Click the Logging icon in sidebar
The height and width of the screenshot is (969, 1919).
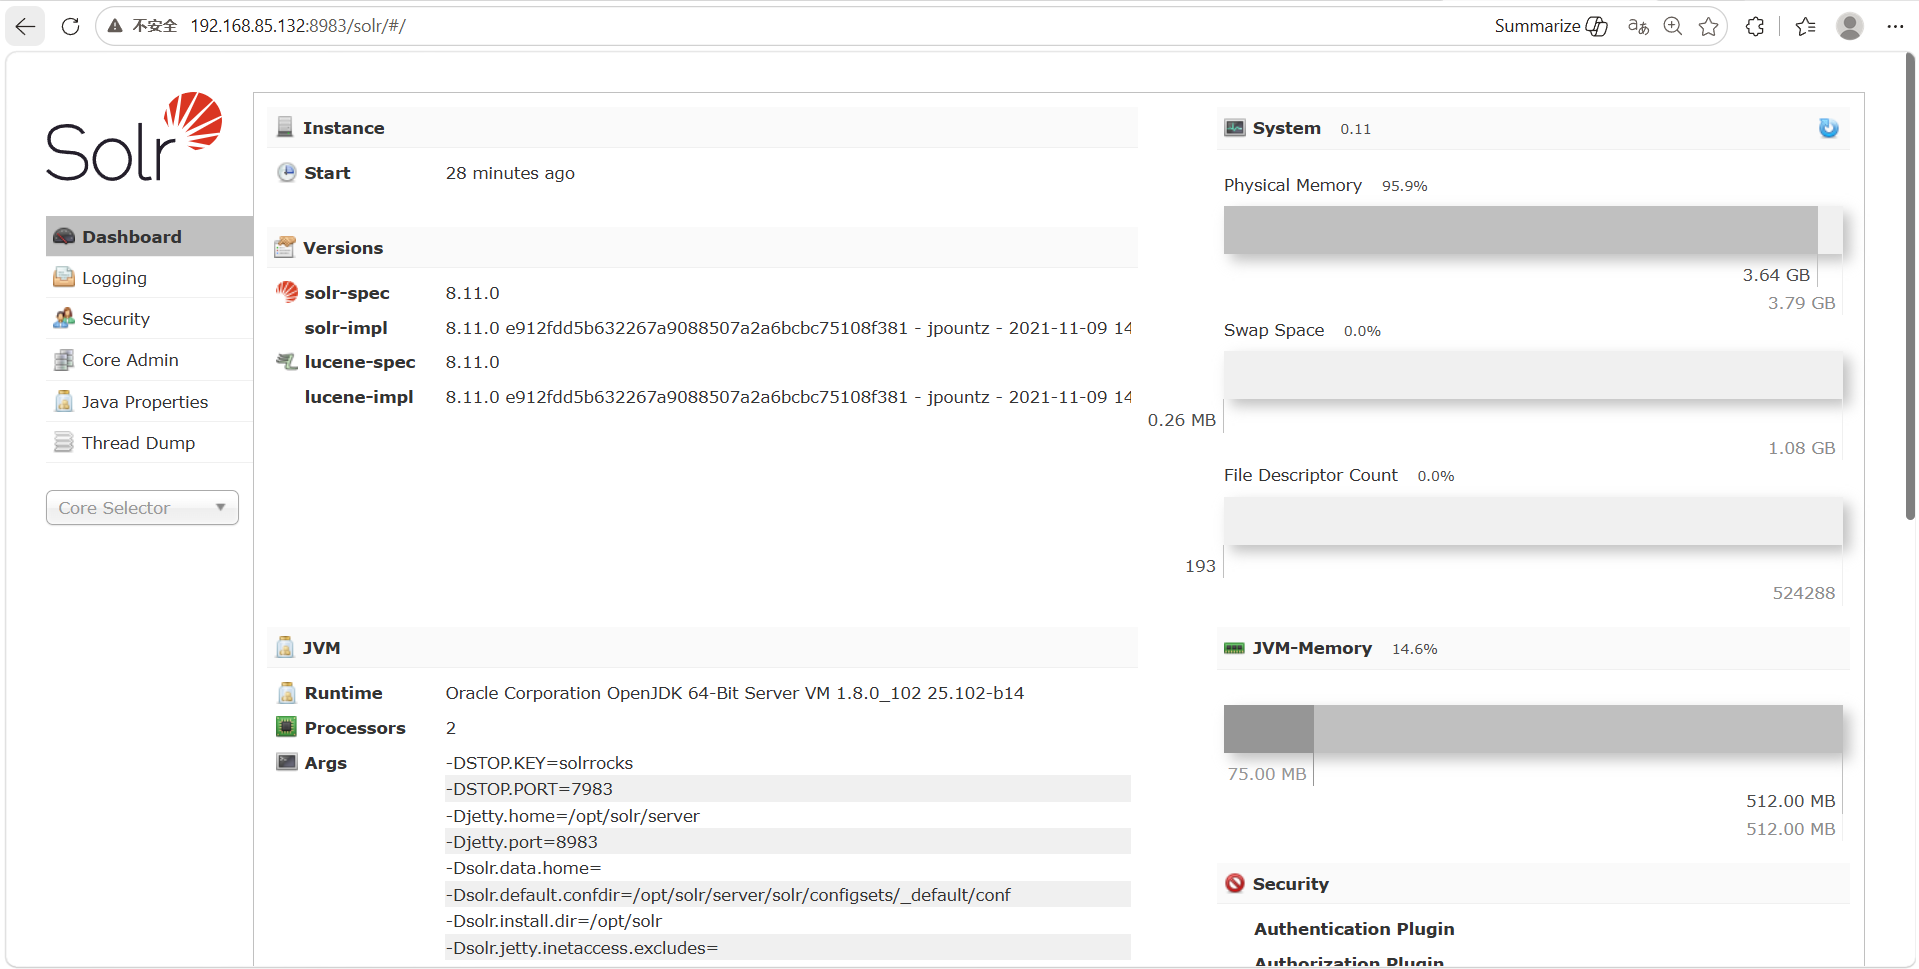(x=64, y=278)
